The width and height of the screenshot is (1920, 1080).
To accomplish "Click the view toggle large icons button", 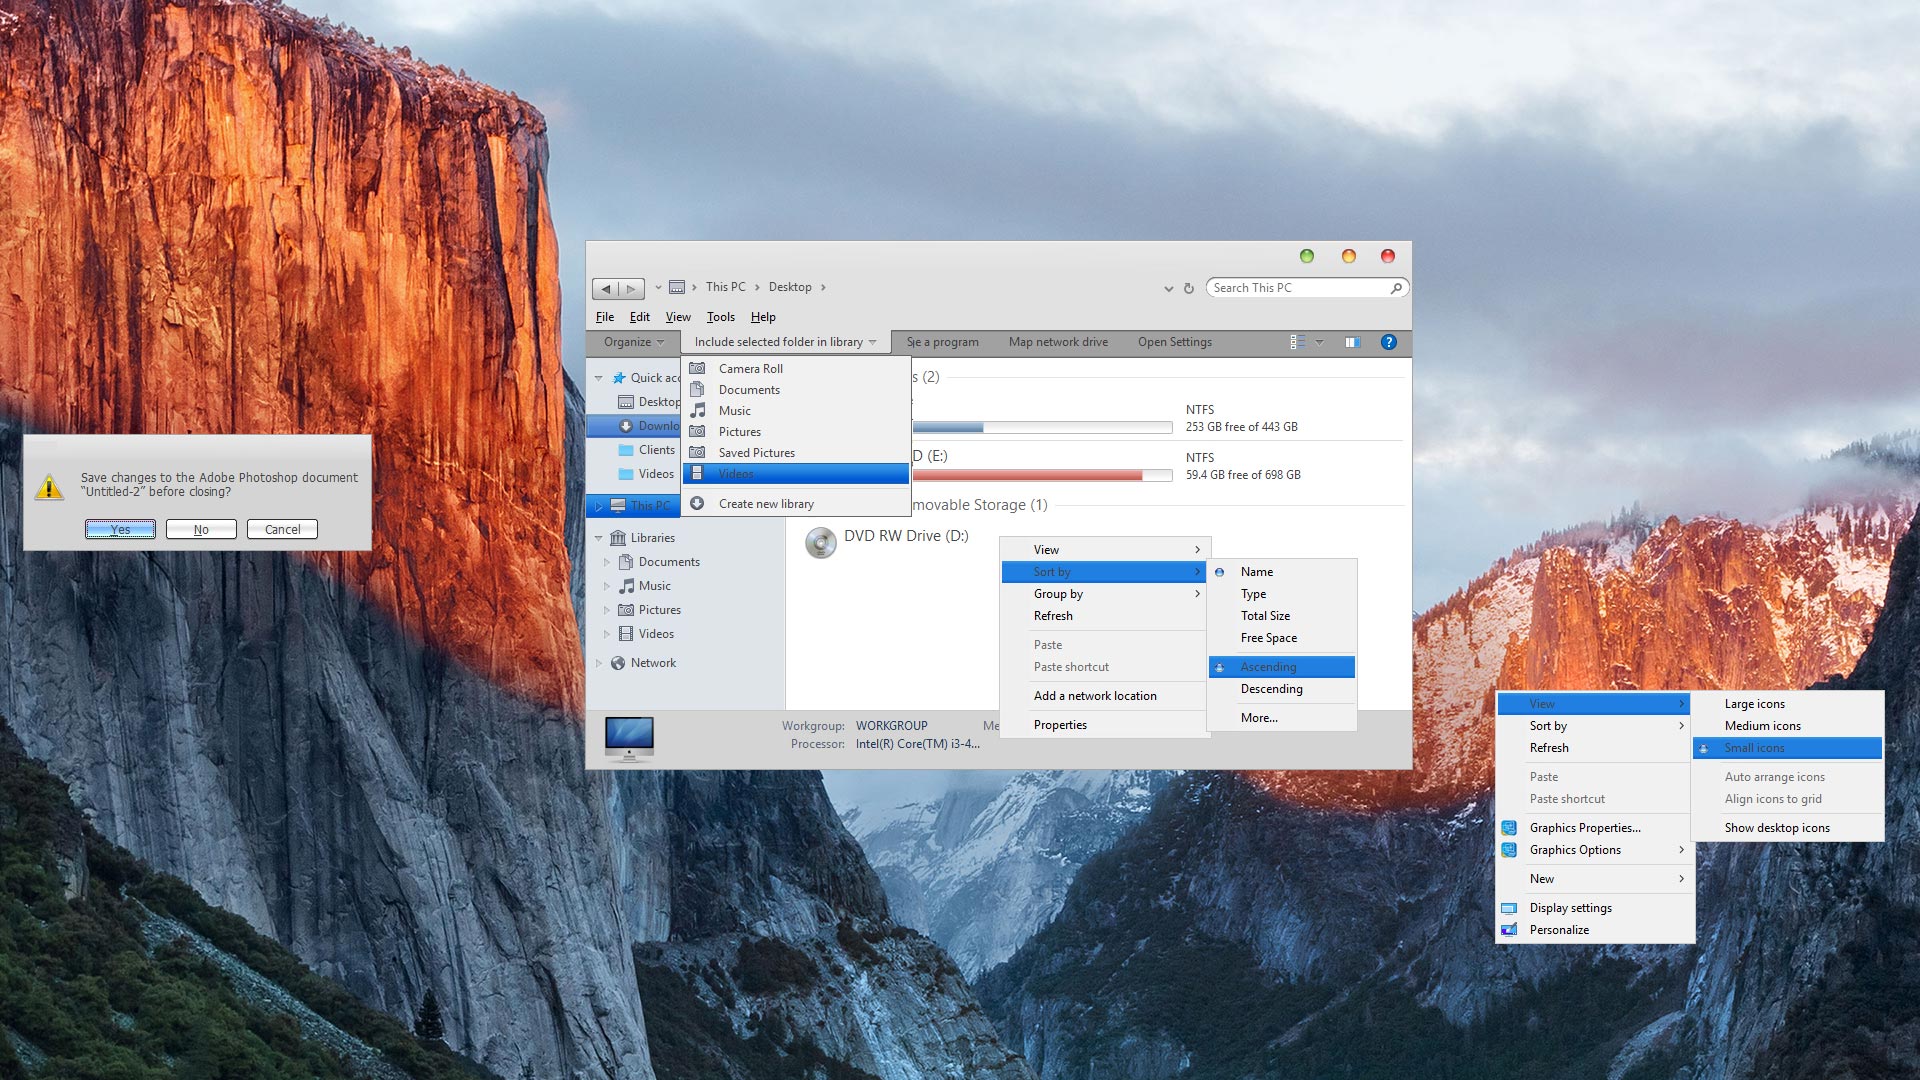I will (1754, 703).
